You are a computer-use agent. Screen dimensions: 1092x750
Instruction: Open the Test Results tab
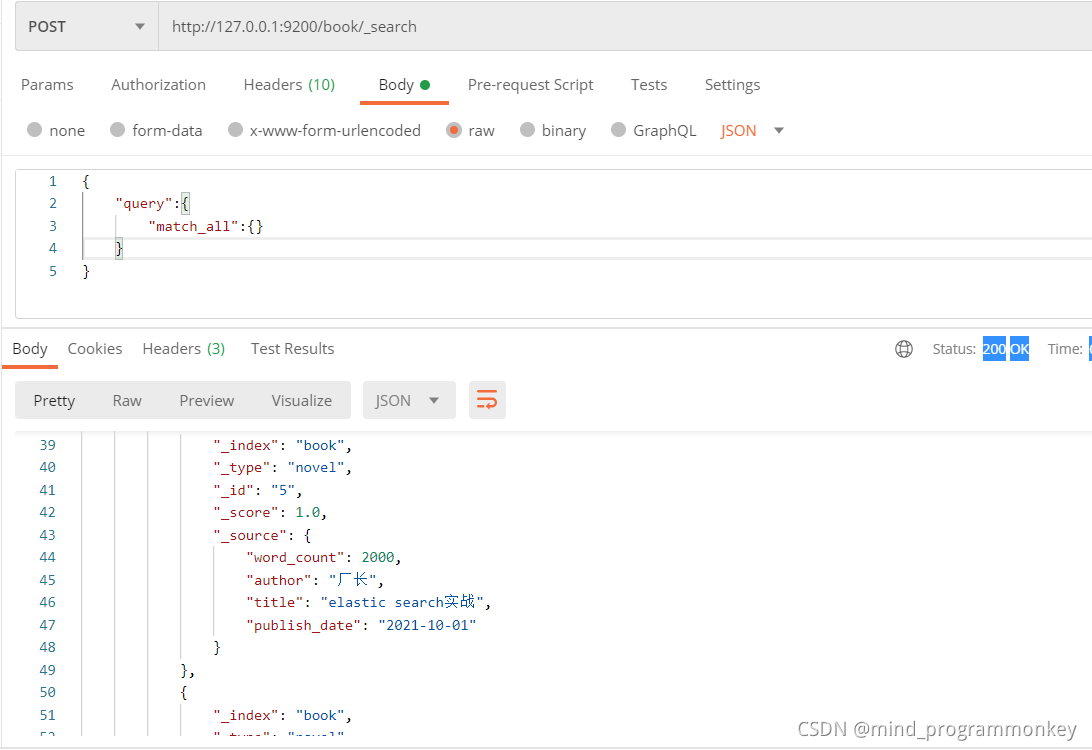point(292,348)
